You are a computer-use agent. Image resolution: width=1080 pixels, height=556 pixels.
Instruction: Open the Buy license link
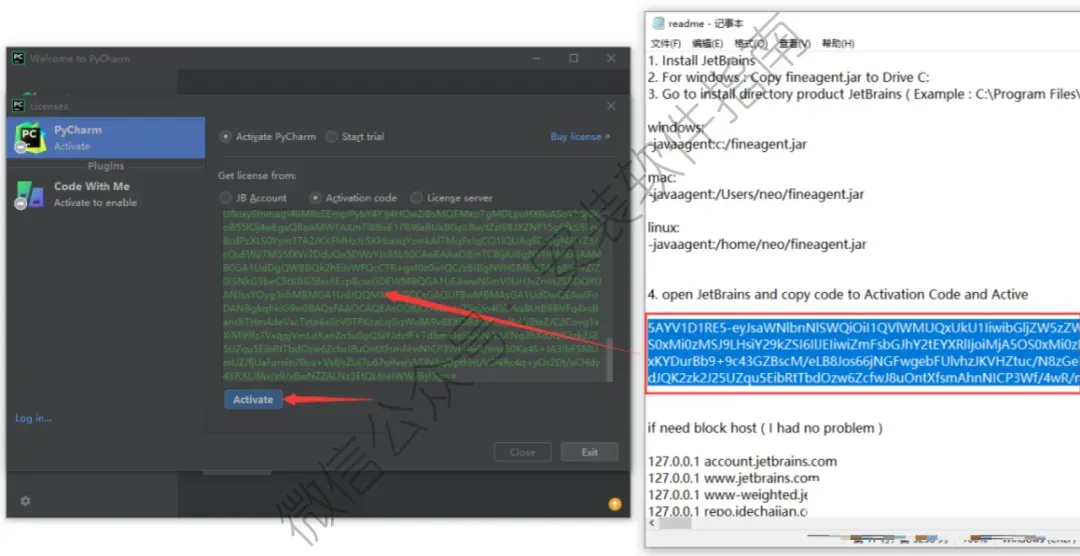tap(580, 136)
